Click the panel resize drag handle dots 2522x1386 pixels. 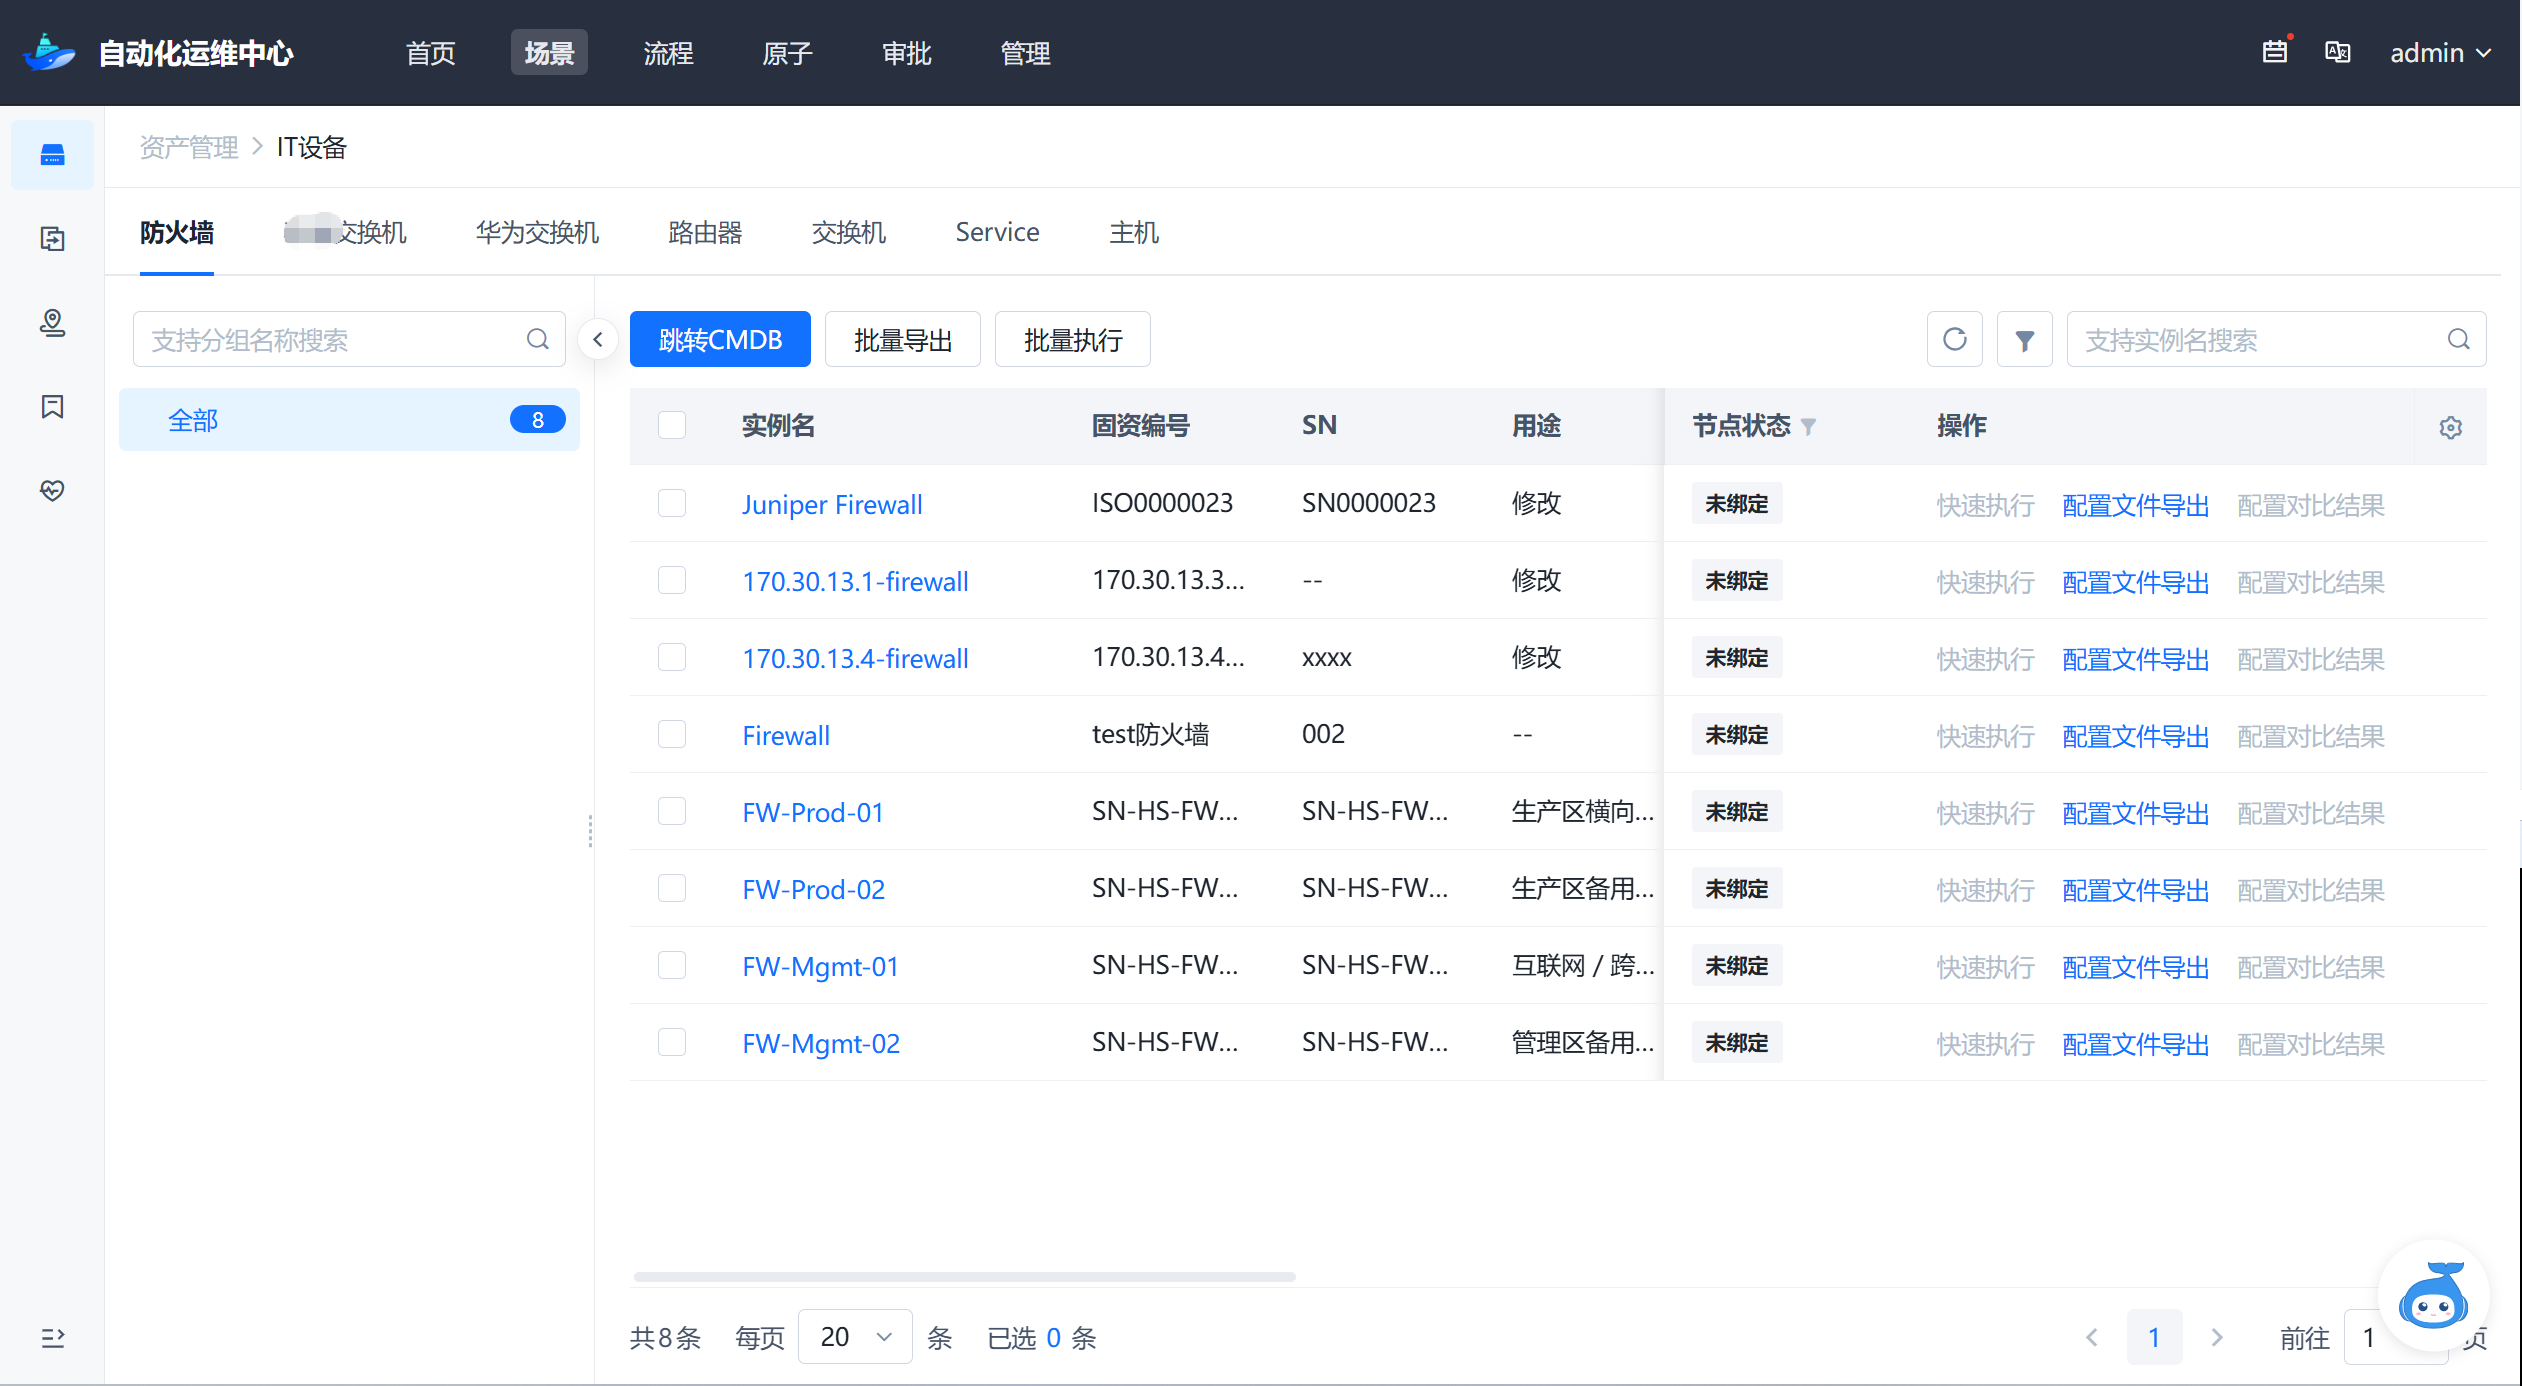[x=590, y=831]
